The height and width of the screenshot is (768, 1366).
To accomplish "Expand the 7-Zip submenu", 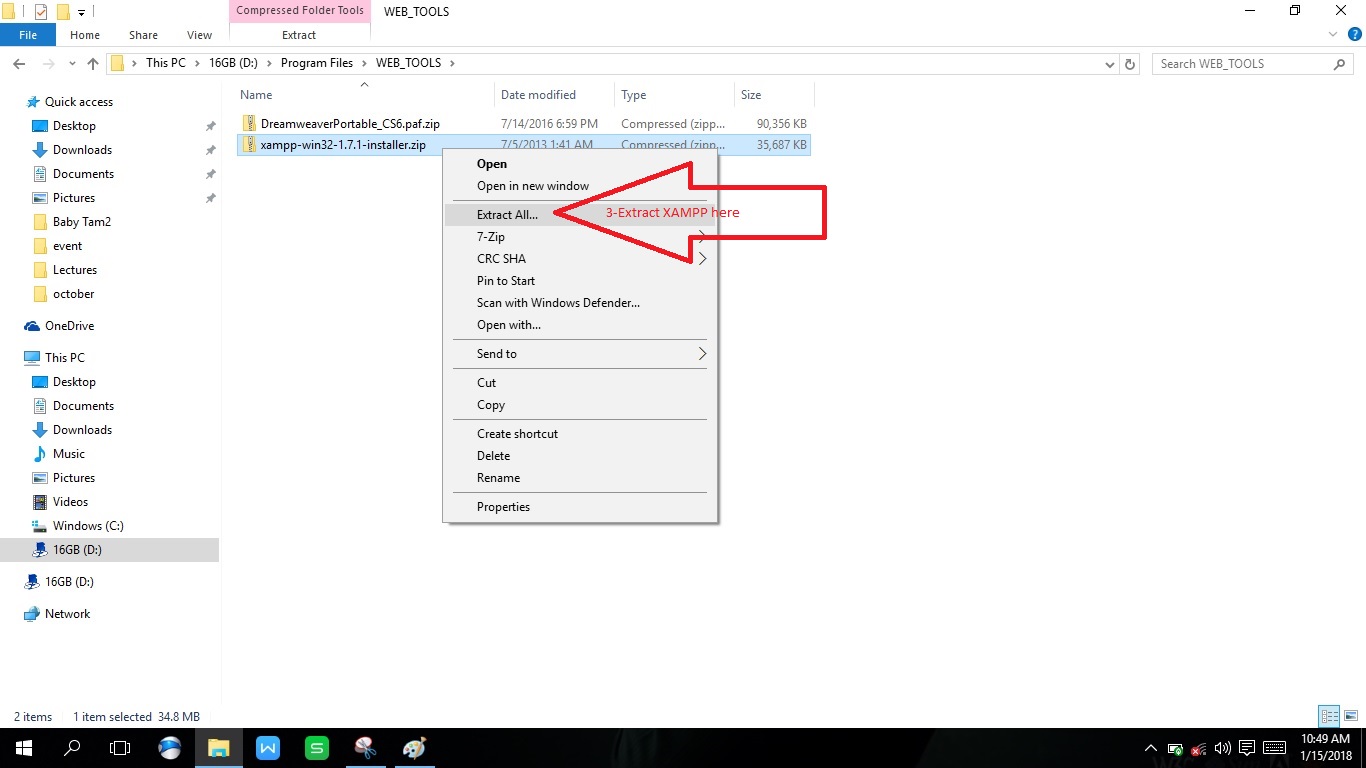I will [x=491, y=237].
